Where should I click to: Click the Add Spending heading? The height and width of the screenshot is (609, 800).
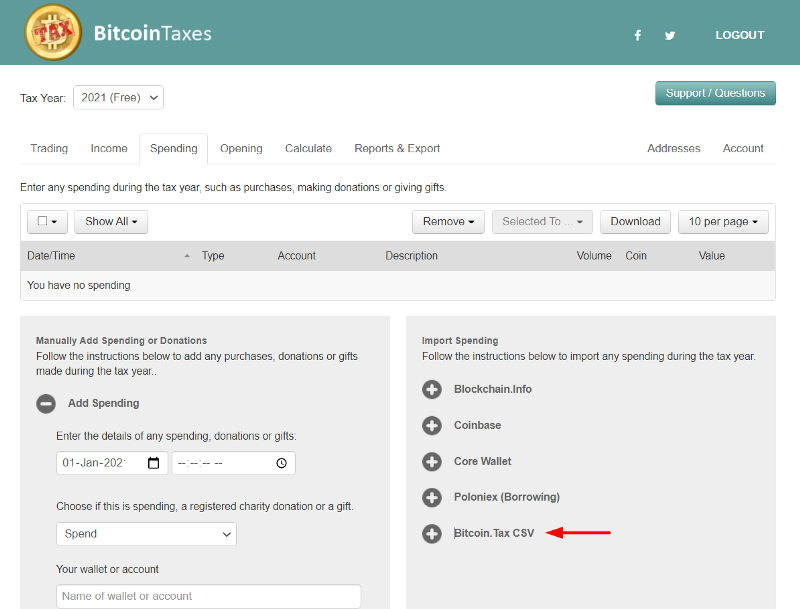click(x=104, y=403)
